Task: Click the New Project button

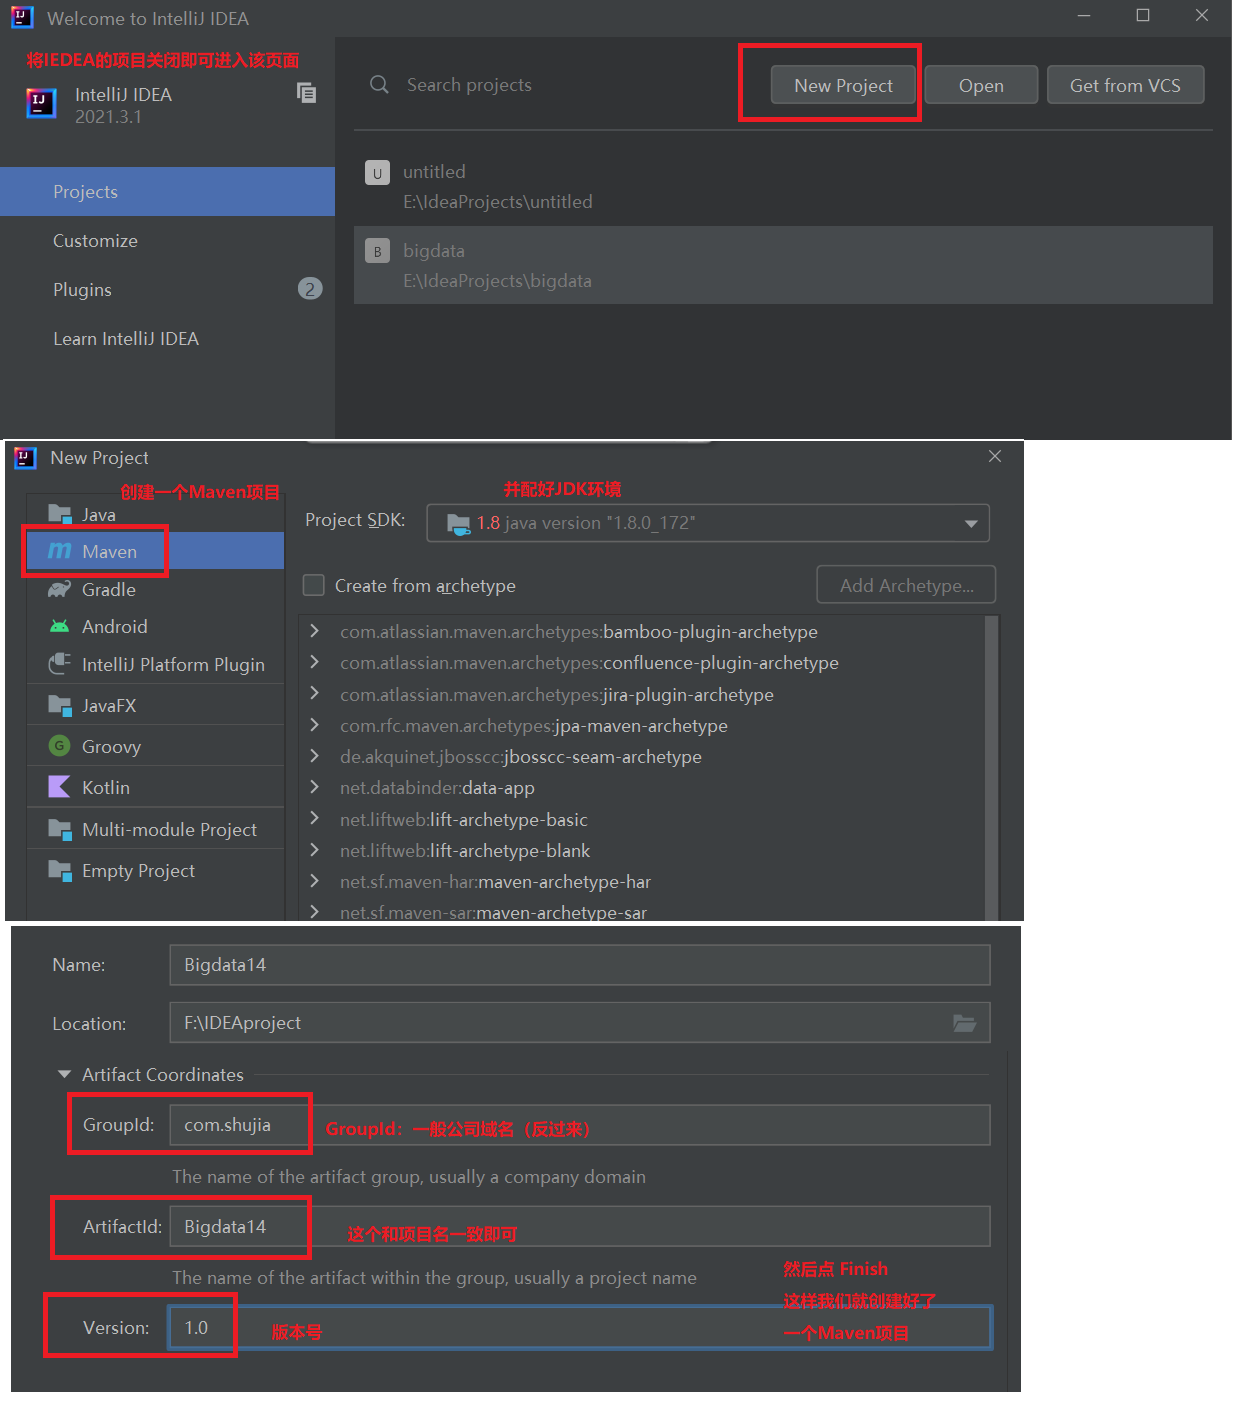Action: (x=843, y=85)
